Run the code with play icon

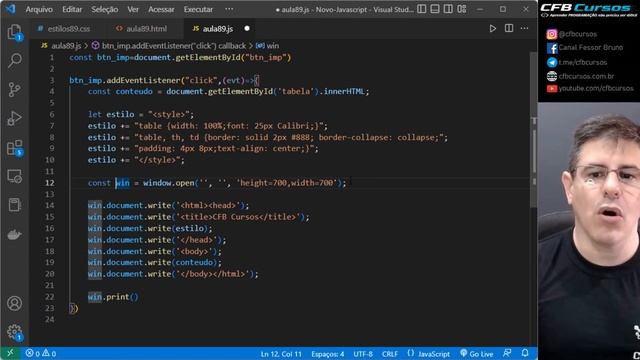pos(493,29)
